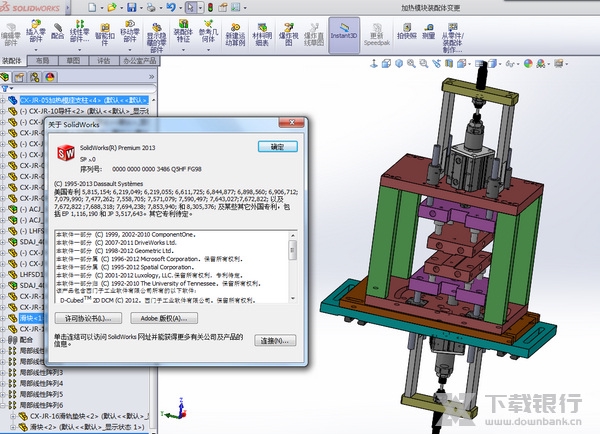
Task: Click the Options icon beside Rebuild
Action: coord(223,7)
